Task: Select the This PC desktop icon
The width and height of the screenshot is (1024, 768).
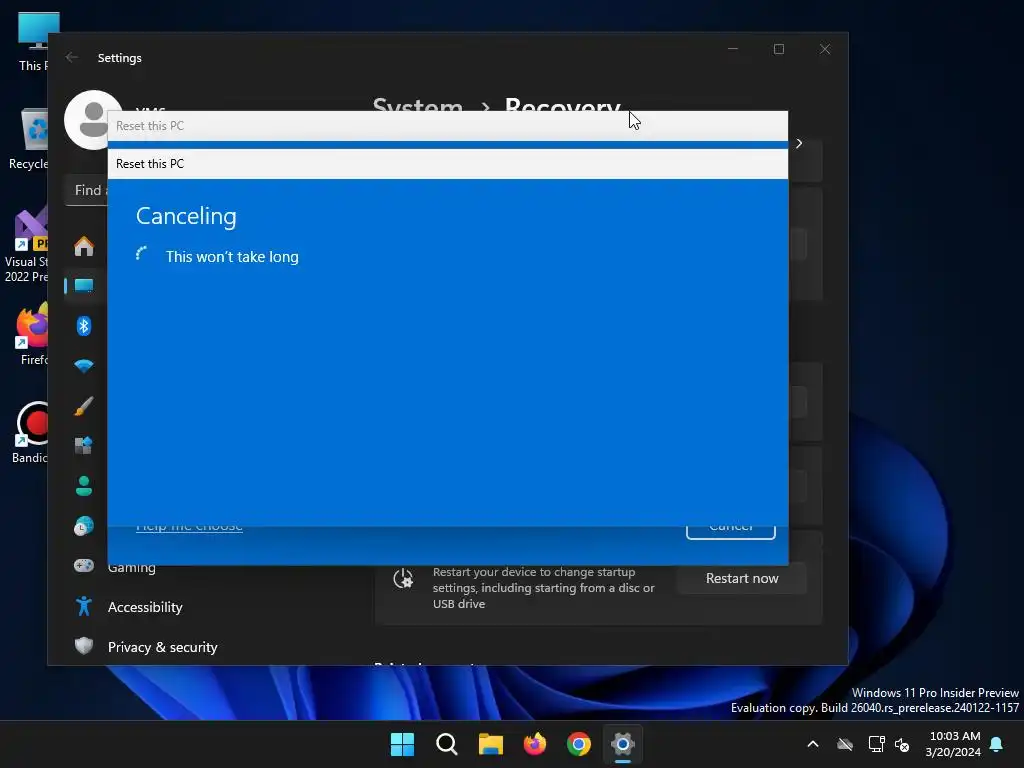Action: click(x=33, y=41)
